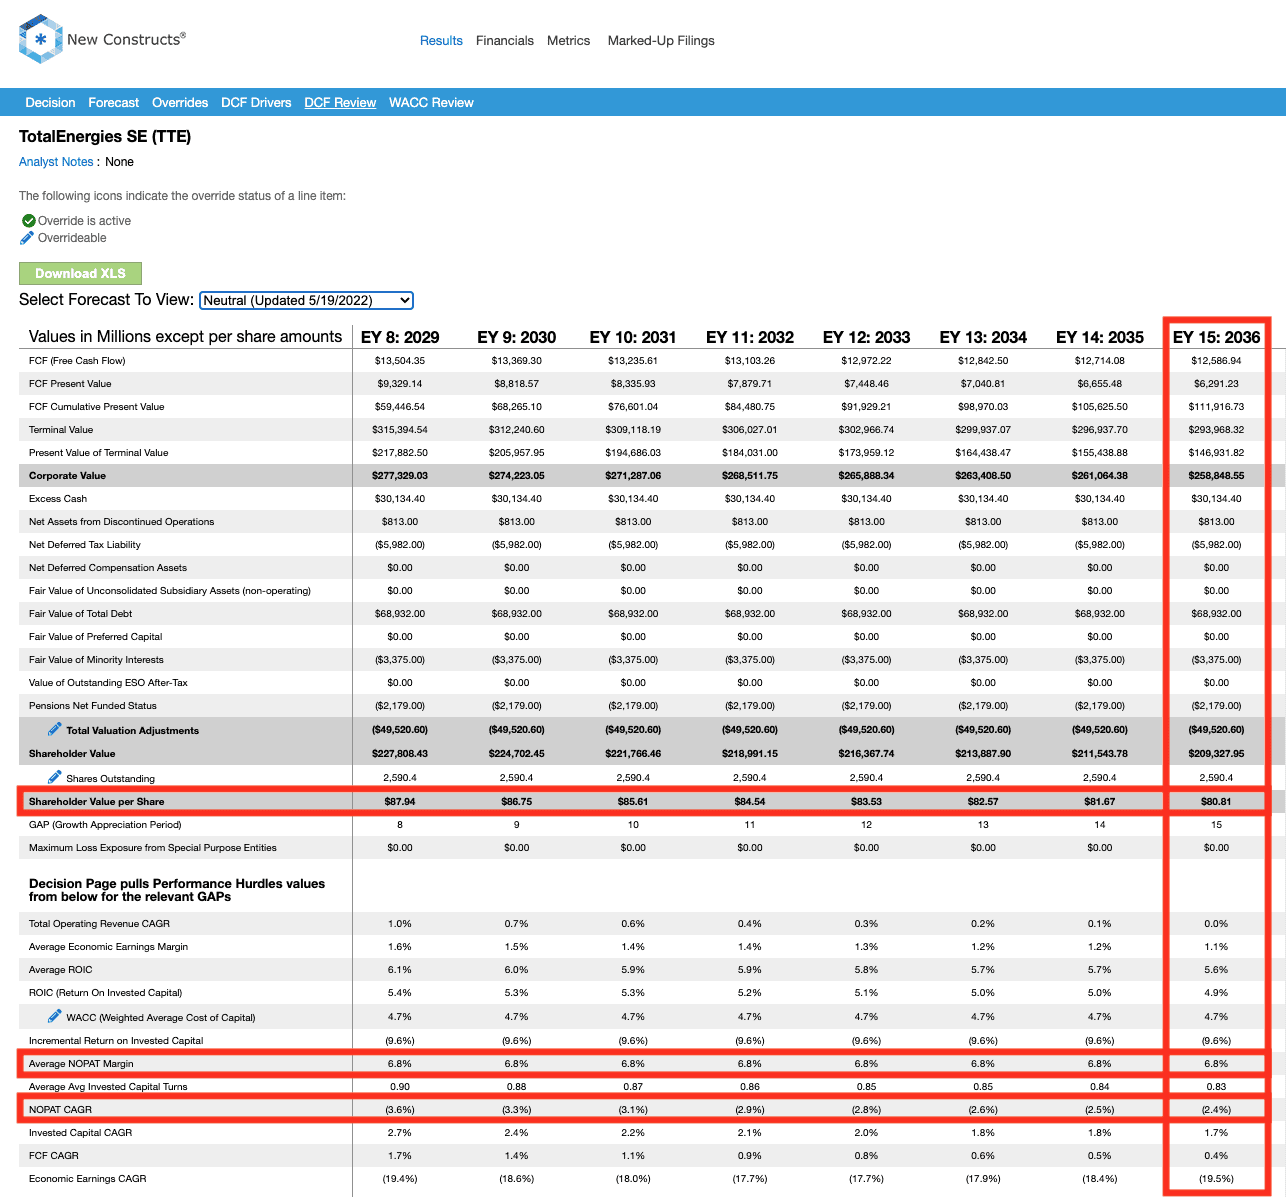Click the New Constructs logo icon
The height and width of the screenshot is (1197, 1286).
coord(41,39)
